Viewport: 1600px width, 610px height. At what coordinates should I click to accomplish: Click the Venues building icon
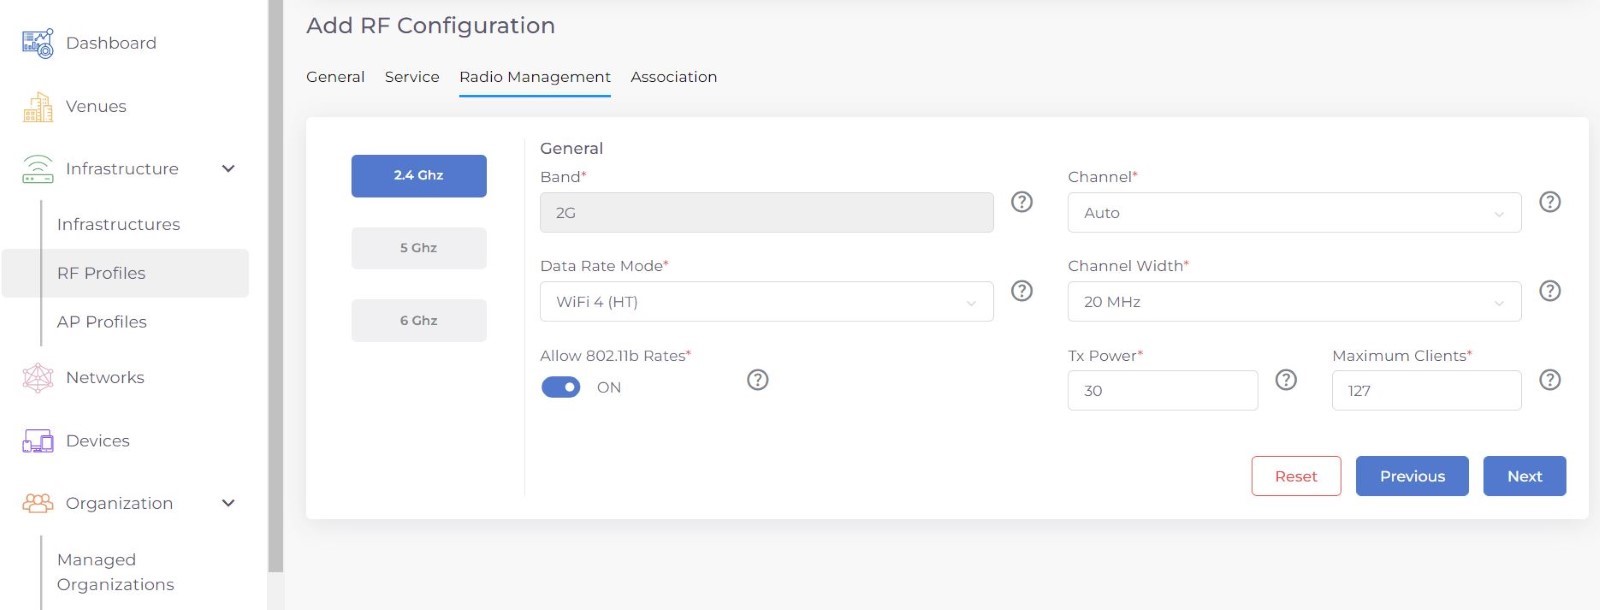pos(38,107)
